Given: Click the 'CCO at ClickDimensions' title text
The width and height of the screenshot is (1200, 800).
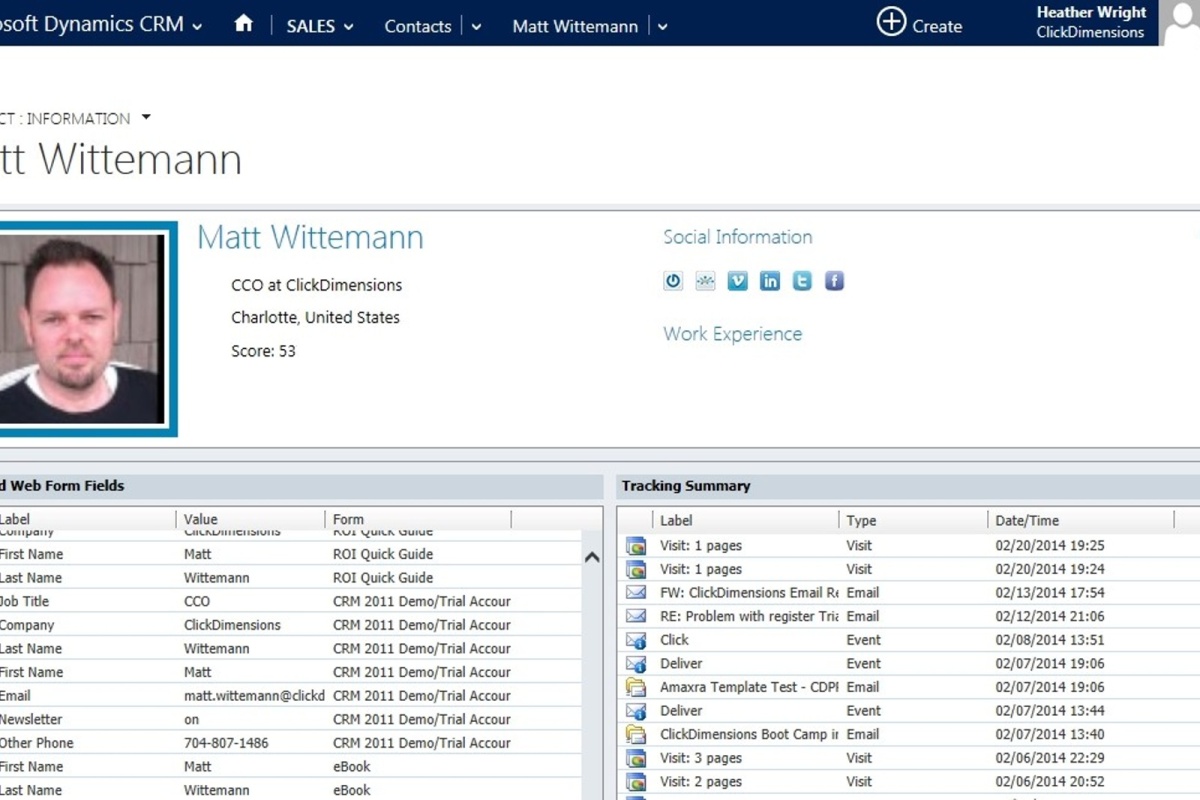Looking at the screenshot, I should pos(316,285).
